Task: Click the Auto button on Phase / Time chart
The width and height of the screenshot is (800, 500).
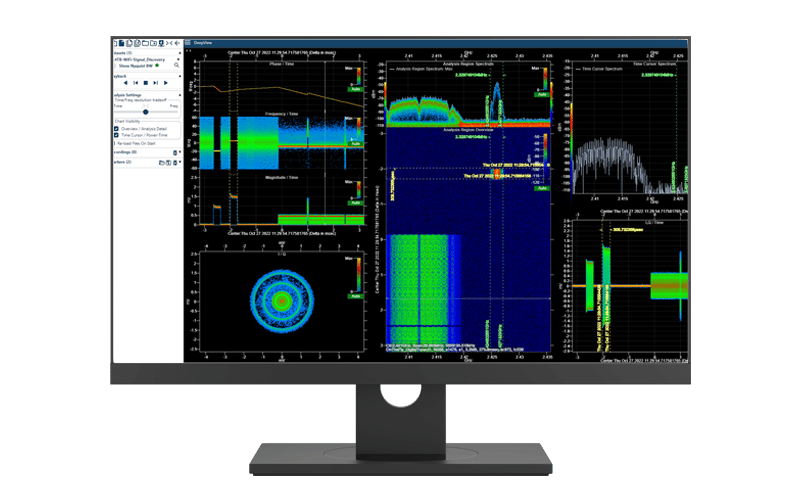Action: point(355,89)
